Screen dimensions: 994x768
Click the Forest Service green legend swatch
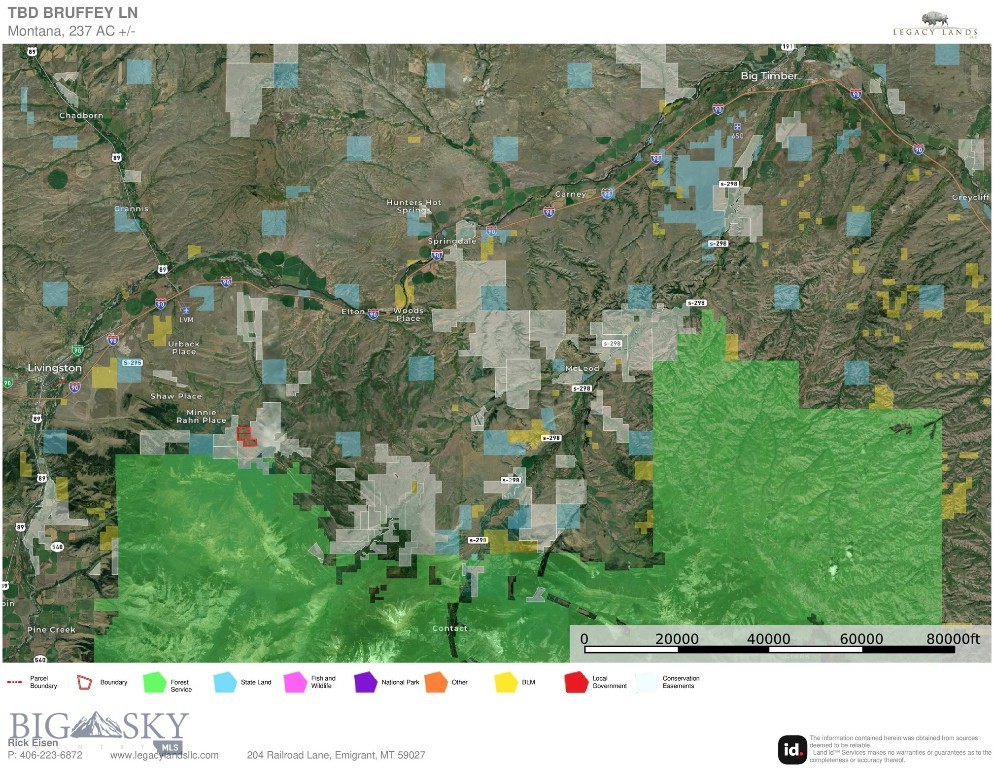153,682
